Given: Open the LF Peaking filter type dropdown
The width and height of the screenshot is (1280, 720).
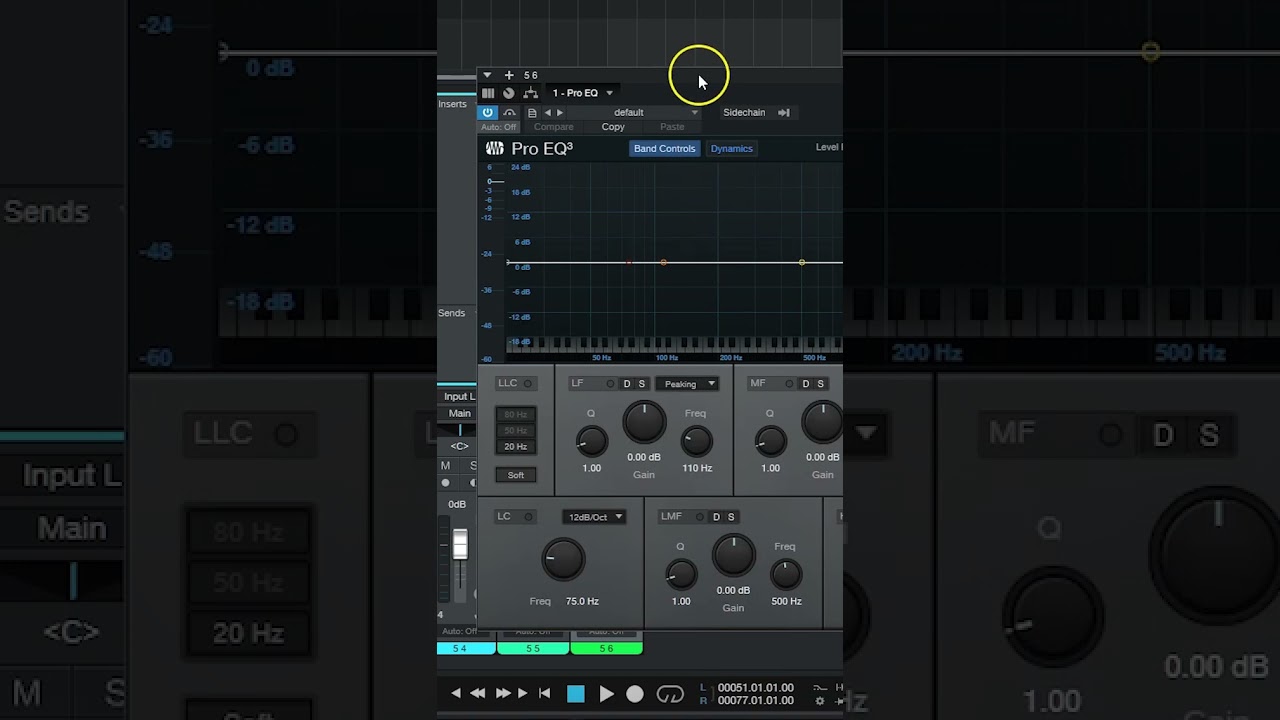Looking at the screenshot, I should coord(687,384).
